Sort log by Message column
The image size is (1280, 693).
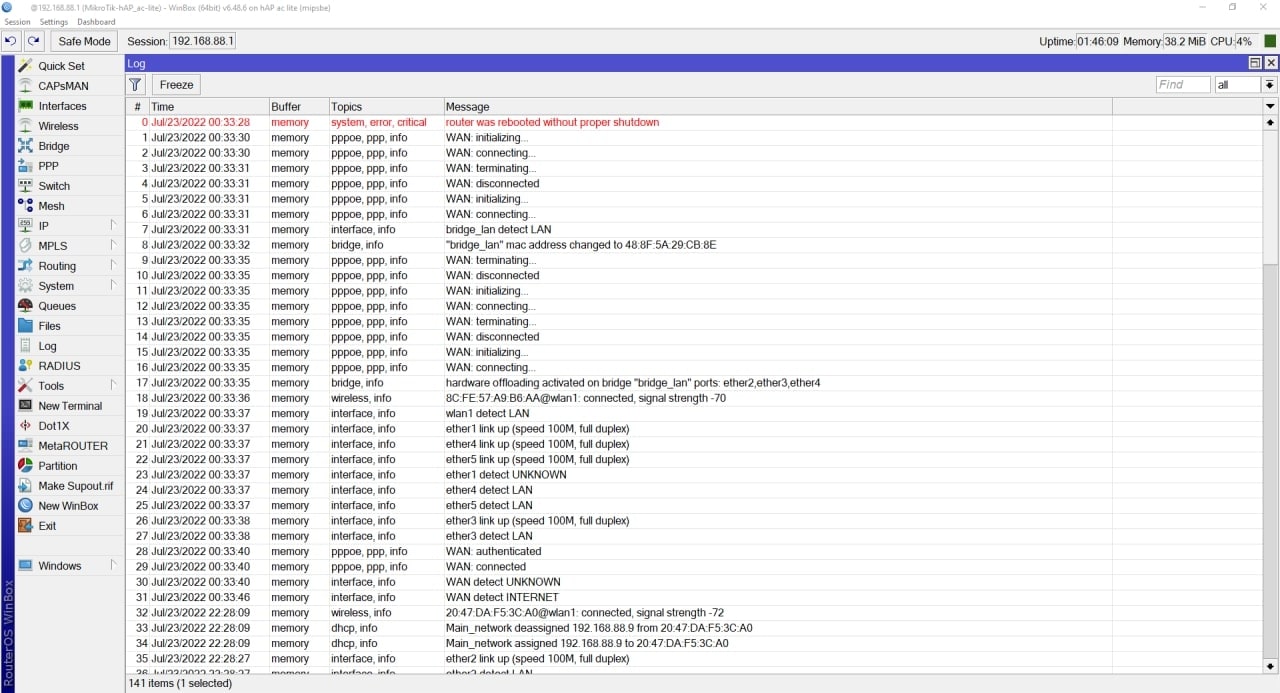point(778,106)
